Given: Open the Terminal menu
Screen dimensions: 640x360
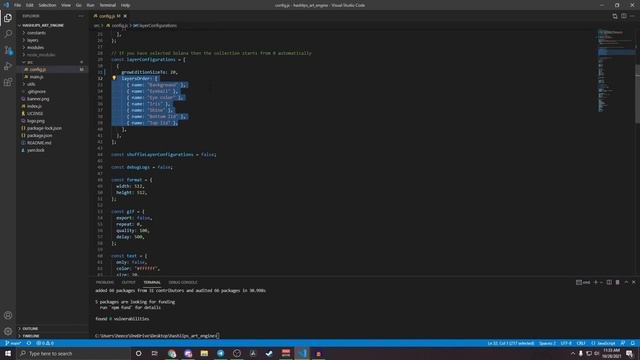Looking at the screenshot, I should (108, 5).
